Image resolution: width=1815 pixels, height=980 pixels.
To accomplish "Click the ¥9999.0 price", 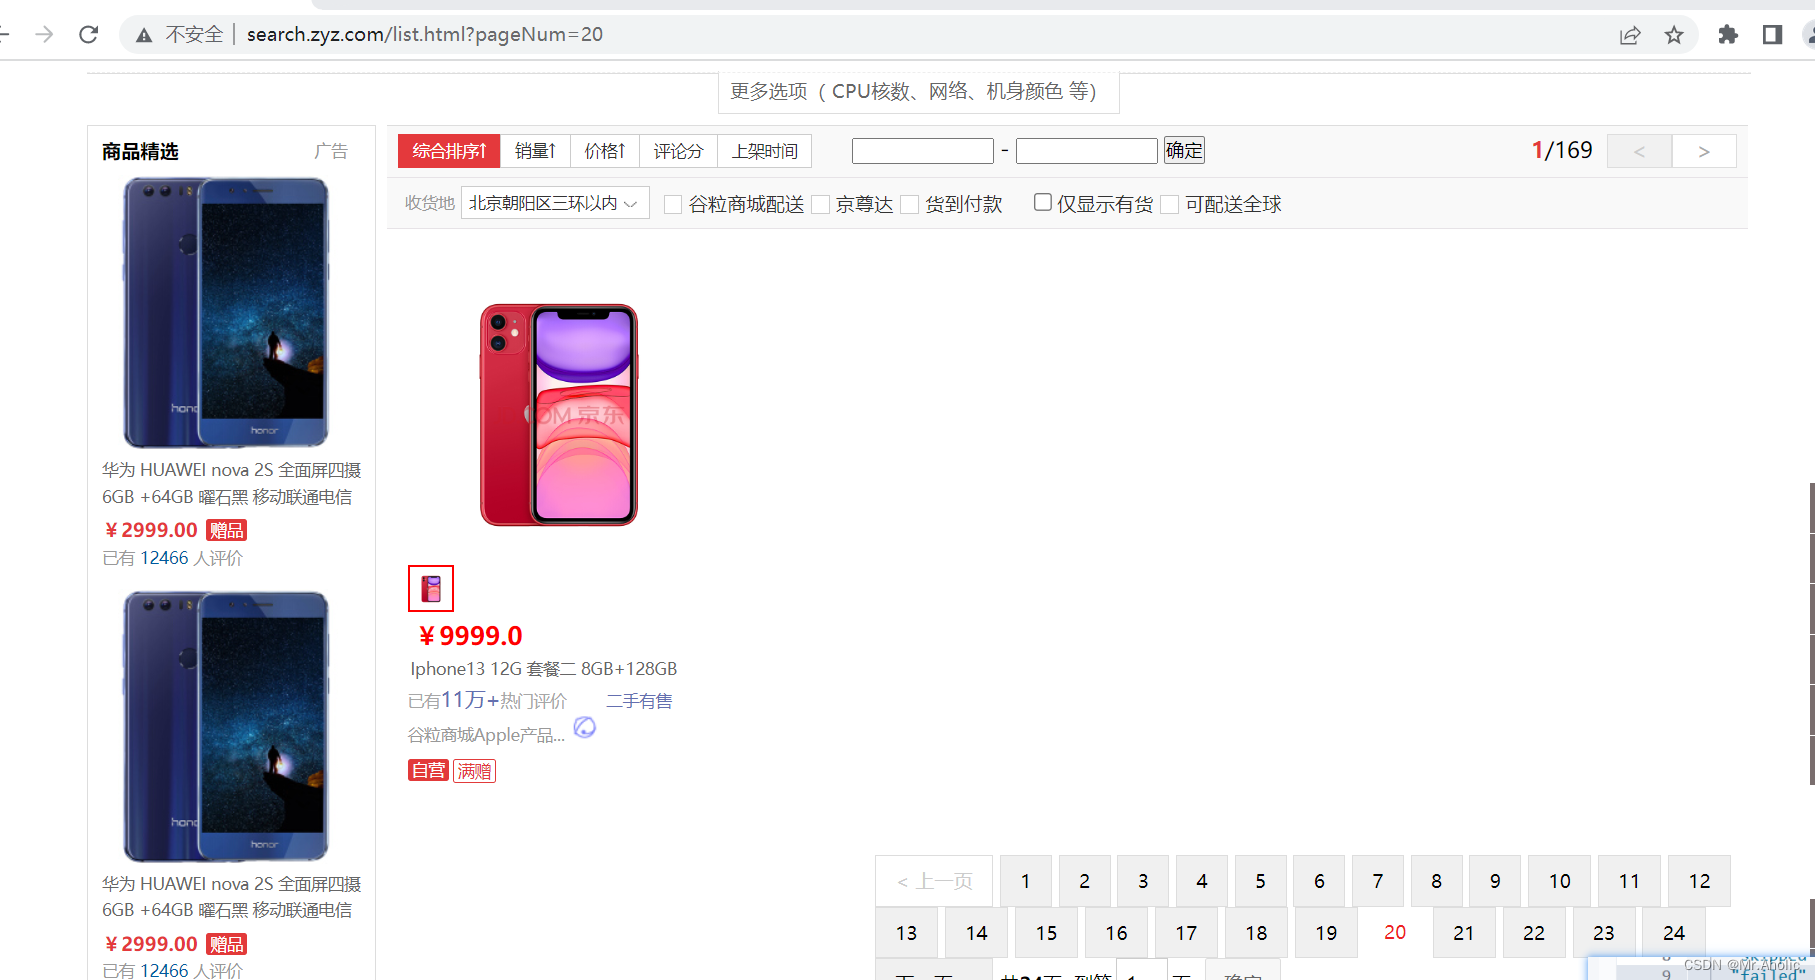I will 470,636.
